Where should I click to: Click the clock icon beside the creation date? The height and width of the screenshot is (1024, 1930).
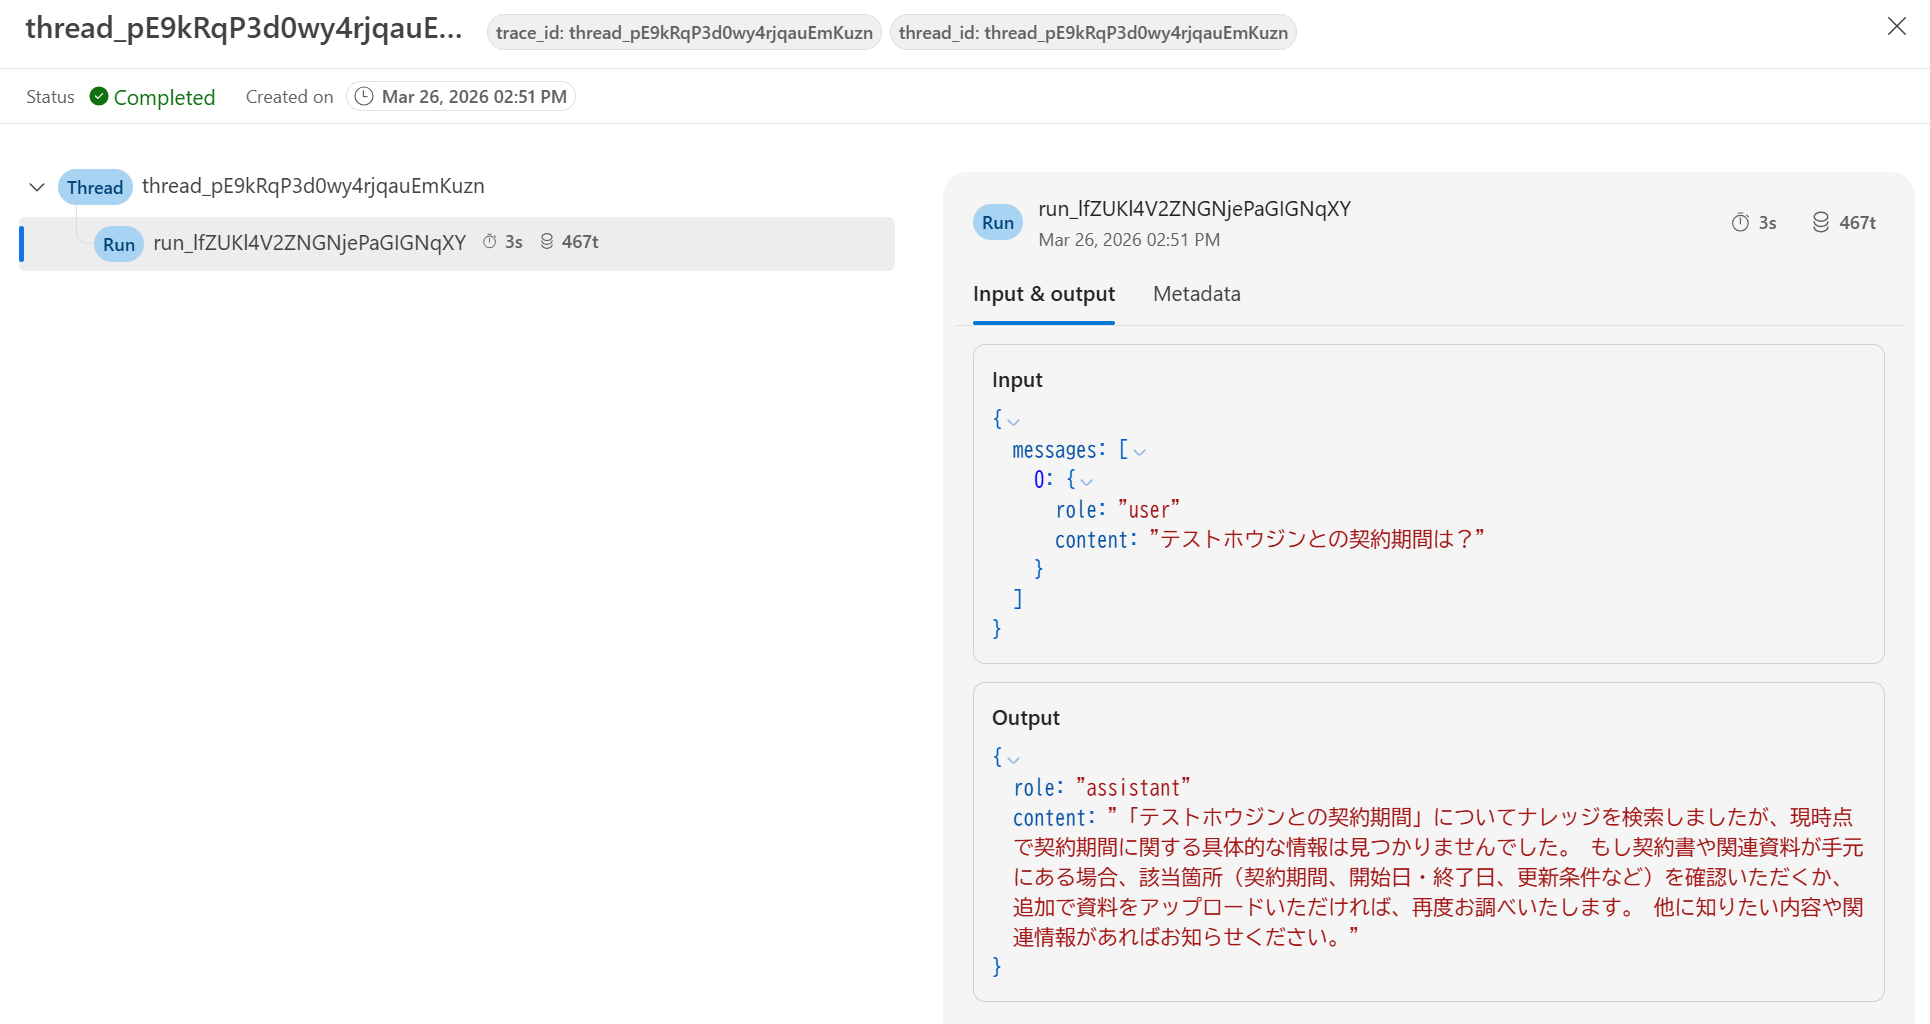(364, 96)
